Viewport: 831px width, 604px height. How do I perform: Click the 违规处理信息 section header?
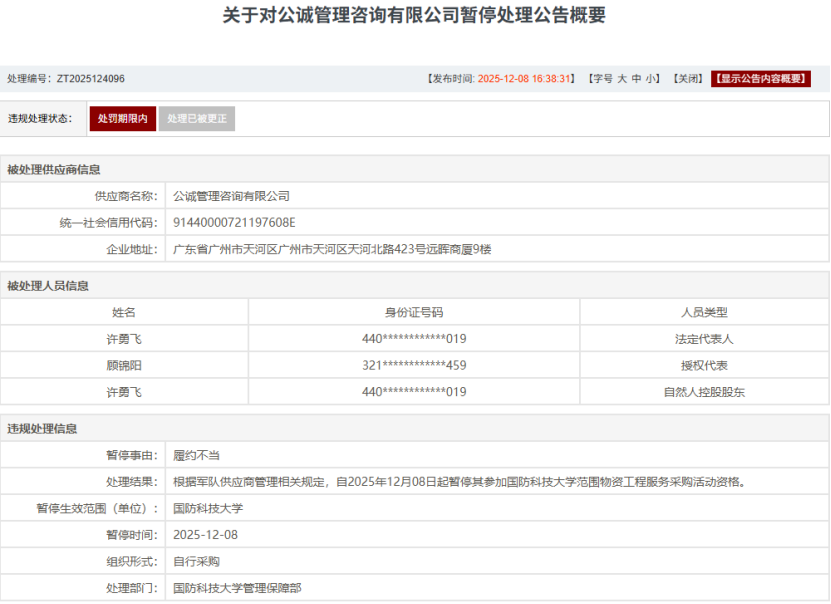point(42,429)
